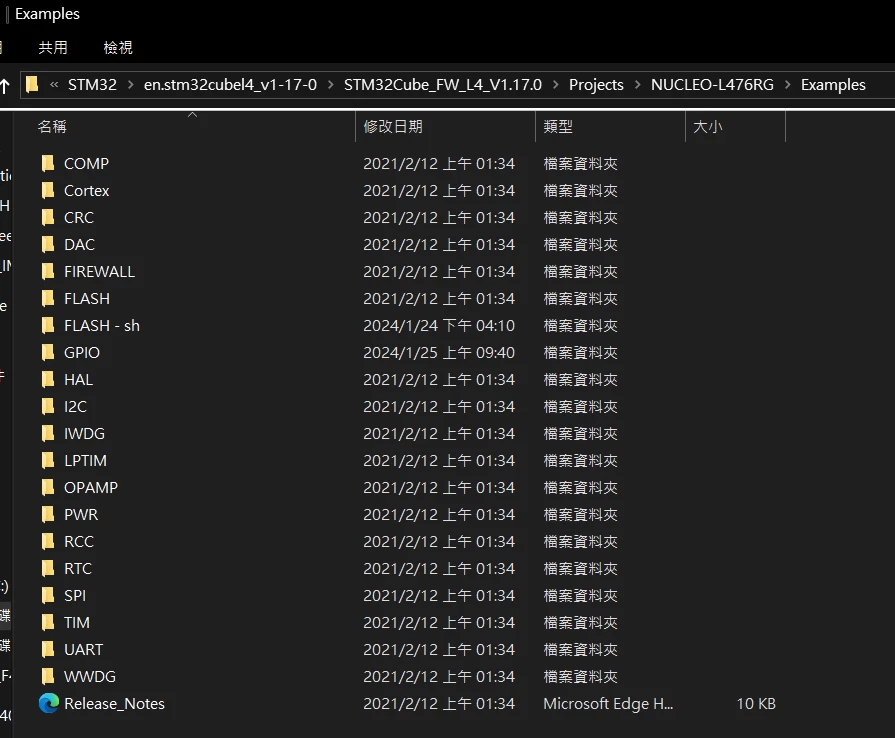Click the WWDG folder icon

coord(48,677)
